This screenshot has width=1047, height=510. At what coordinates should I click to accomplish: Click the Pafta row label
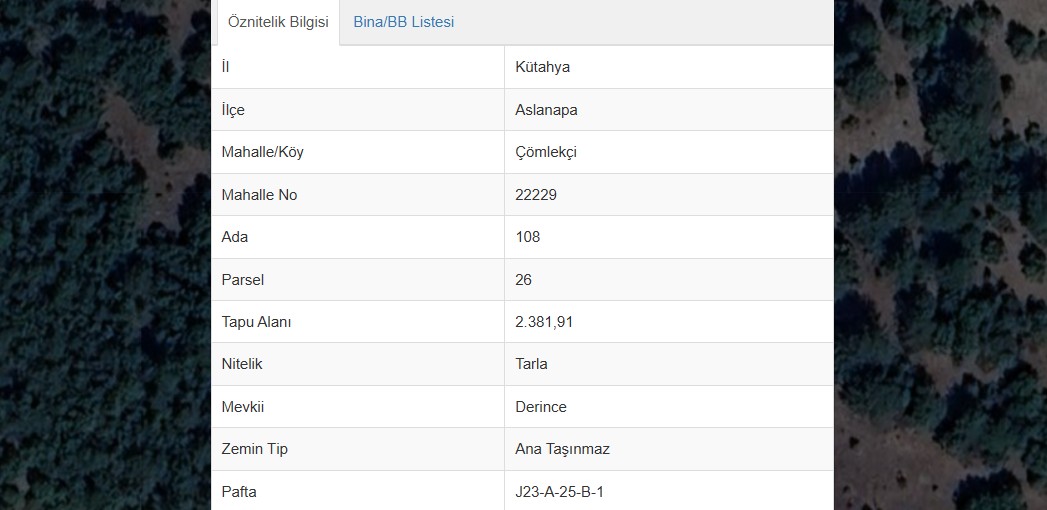239,492
